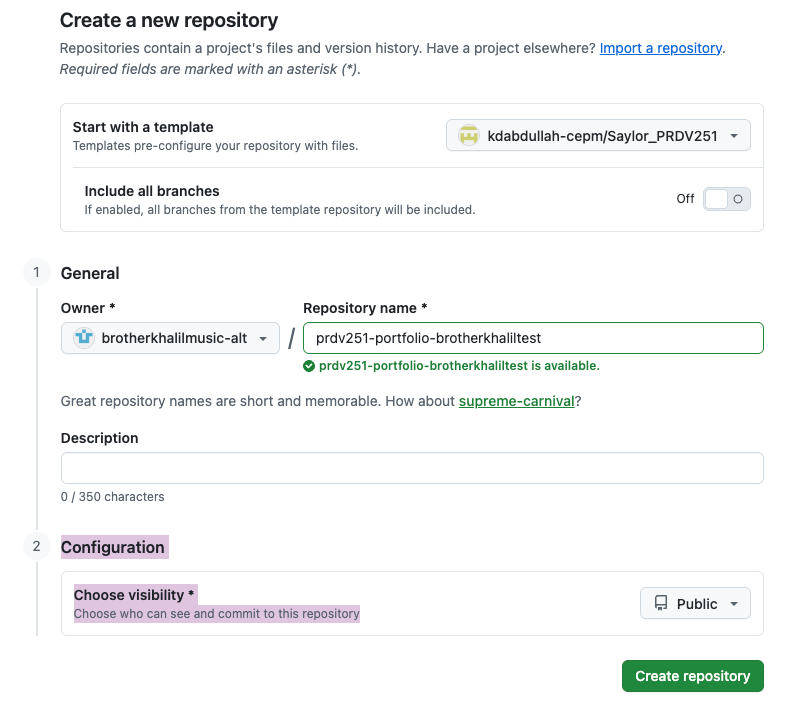This screenshot has height=714, width=812.
Task: Open the Import a repository link
Action: click(x=661, y=48)
